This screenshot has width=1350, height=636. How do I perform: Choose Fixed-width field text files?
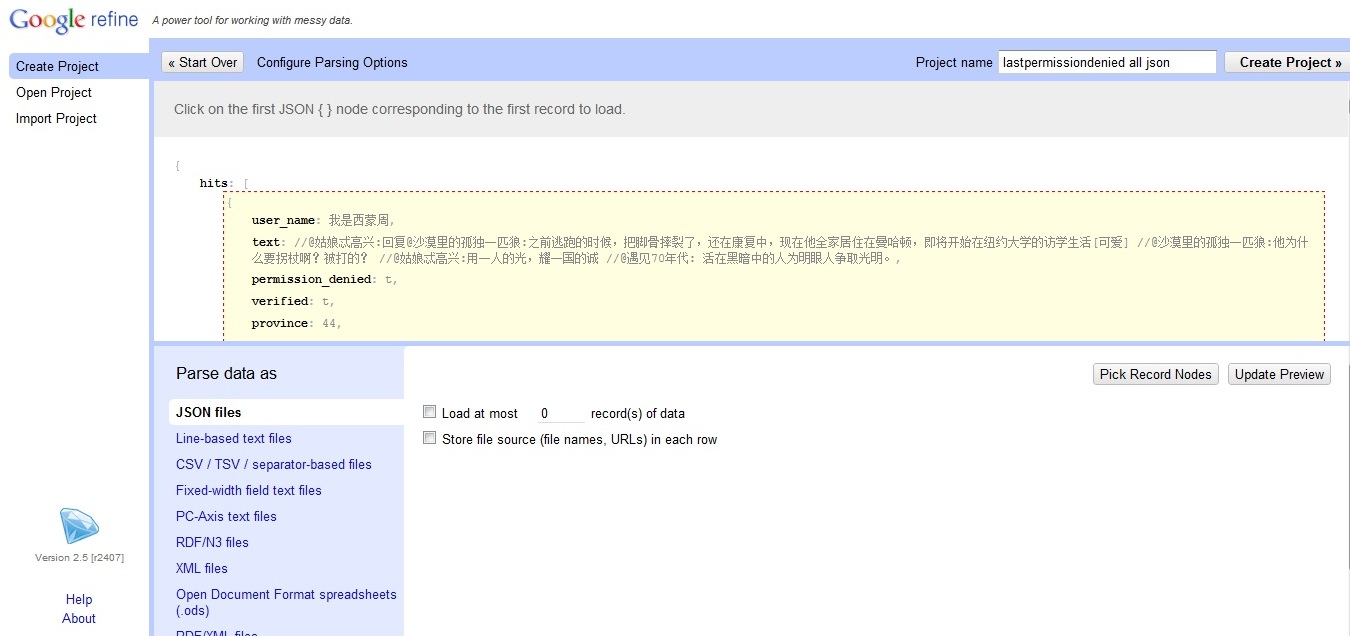coord(249,490)
